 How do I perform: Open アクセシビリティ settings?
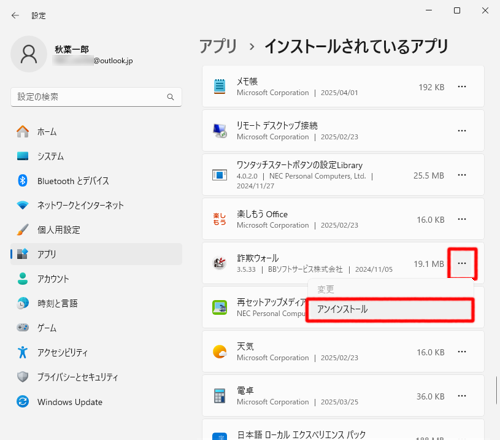point(96,352)
